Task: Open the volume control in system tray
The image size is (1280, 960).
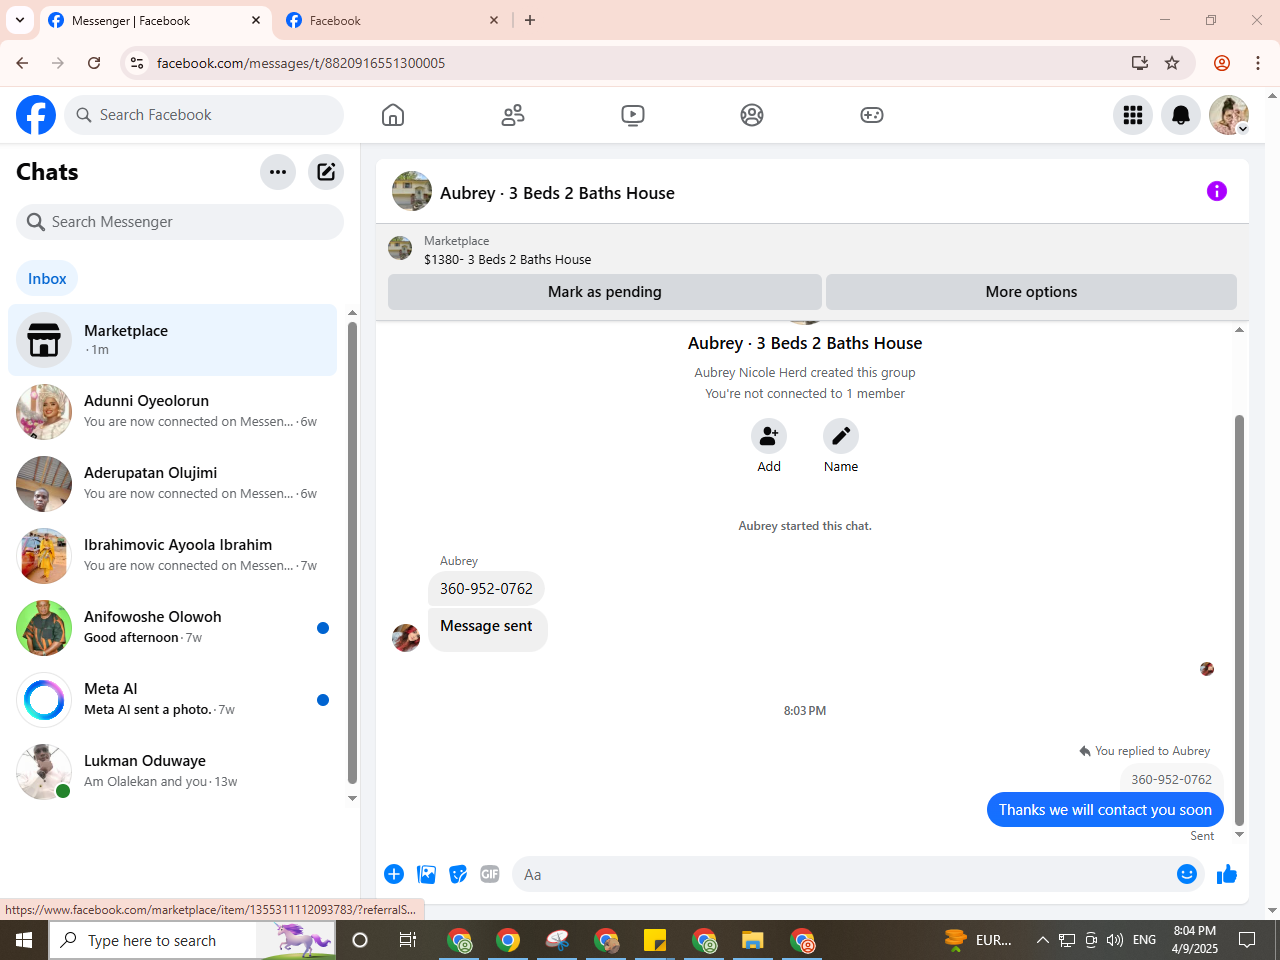Action: click(1115, 940)
